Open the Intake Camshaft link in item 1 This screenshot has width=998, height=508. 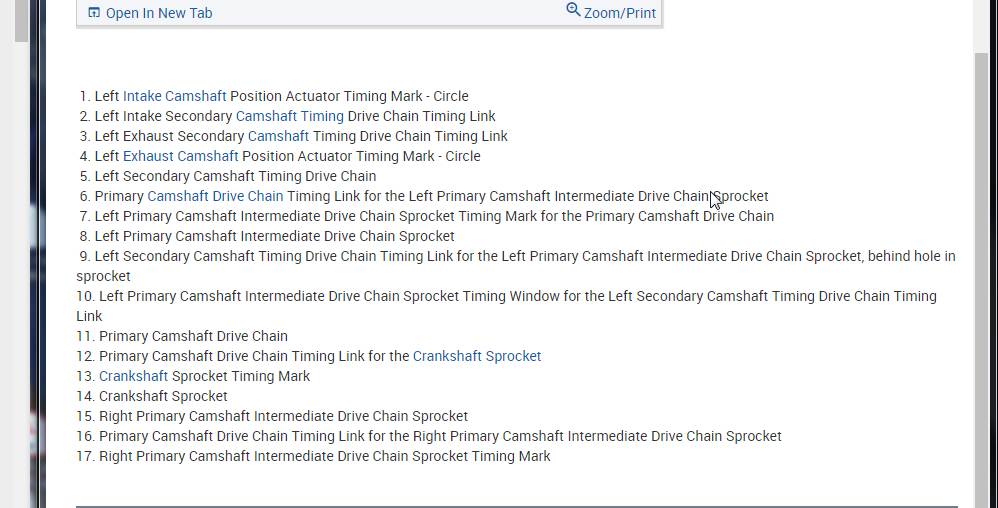[174, 96]
